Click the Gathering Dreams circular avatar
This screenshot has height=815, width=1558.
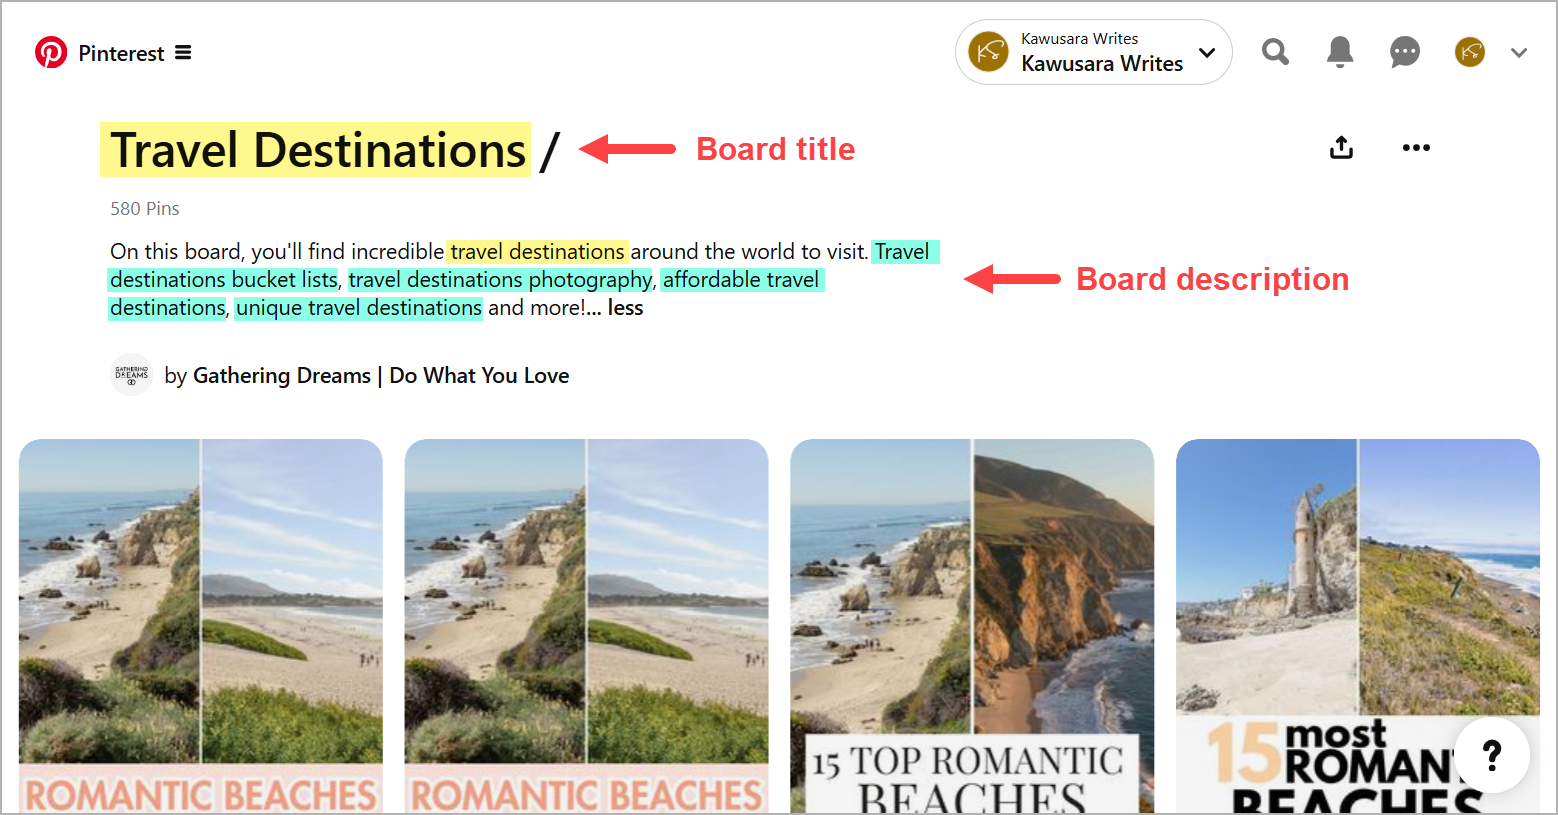[131, 375]
